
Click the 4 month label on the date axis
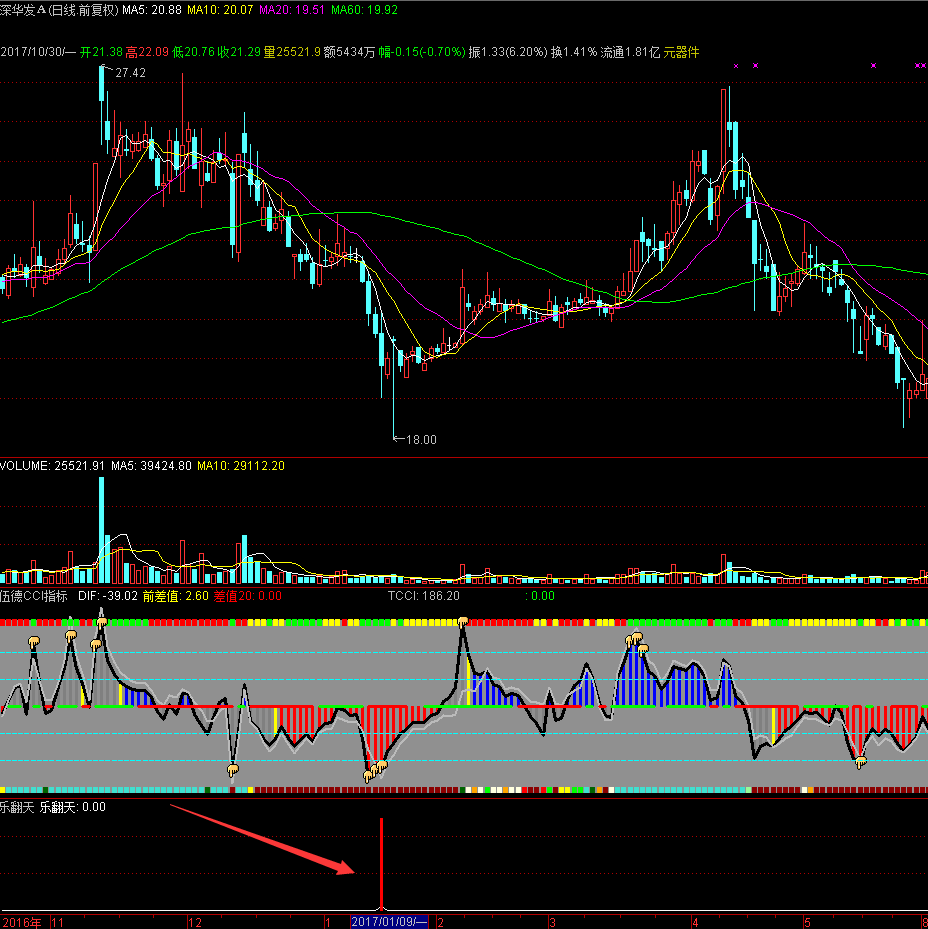point(695,922)
